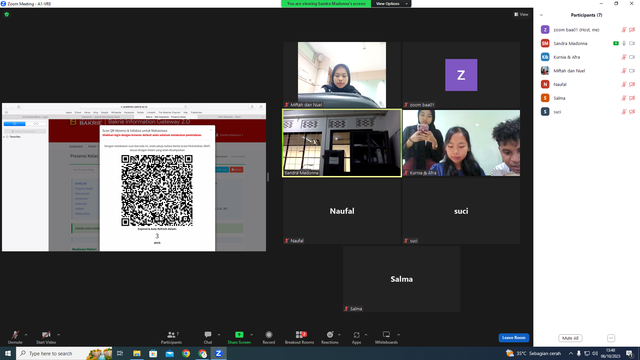Open the View Options dropdown

pos(391,4)
